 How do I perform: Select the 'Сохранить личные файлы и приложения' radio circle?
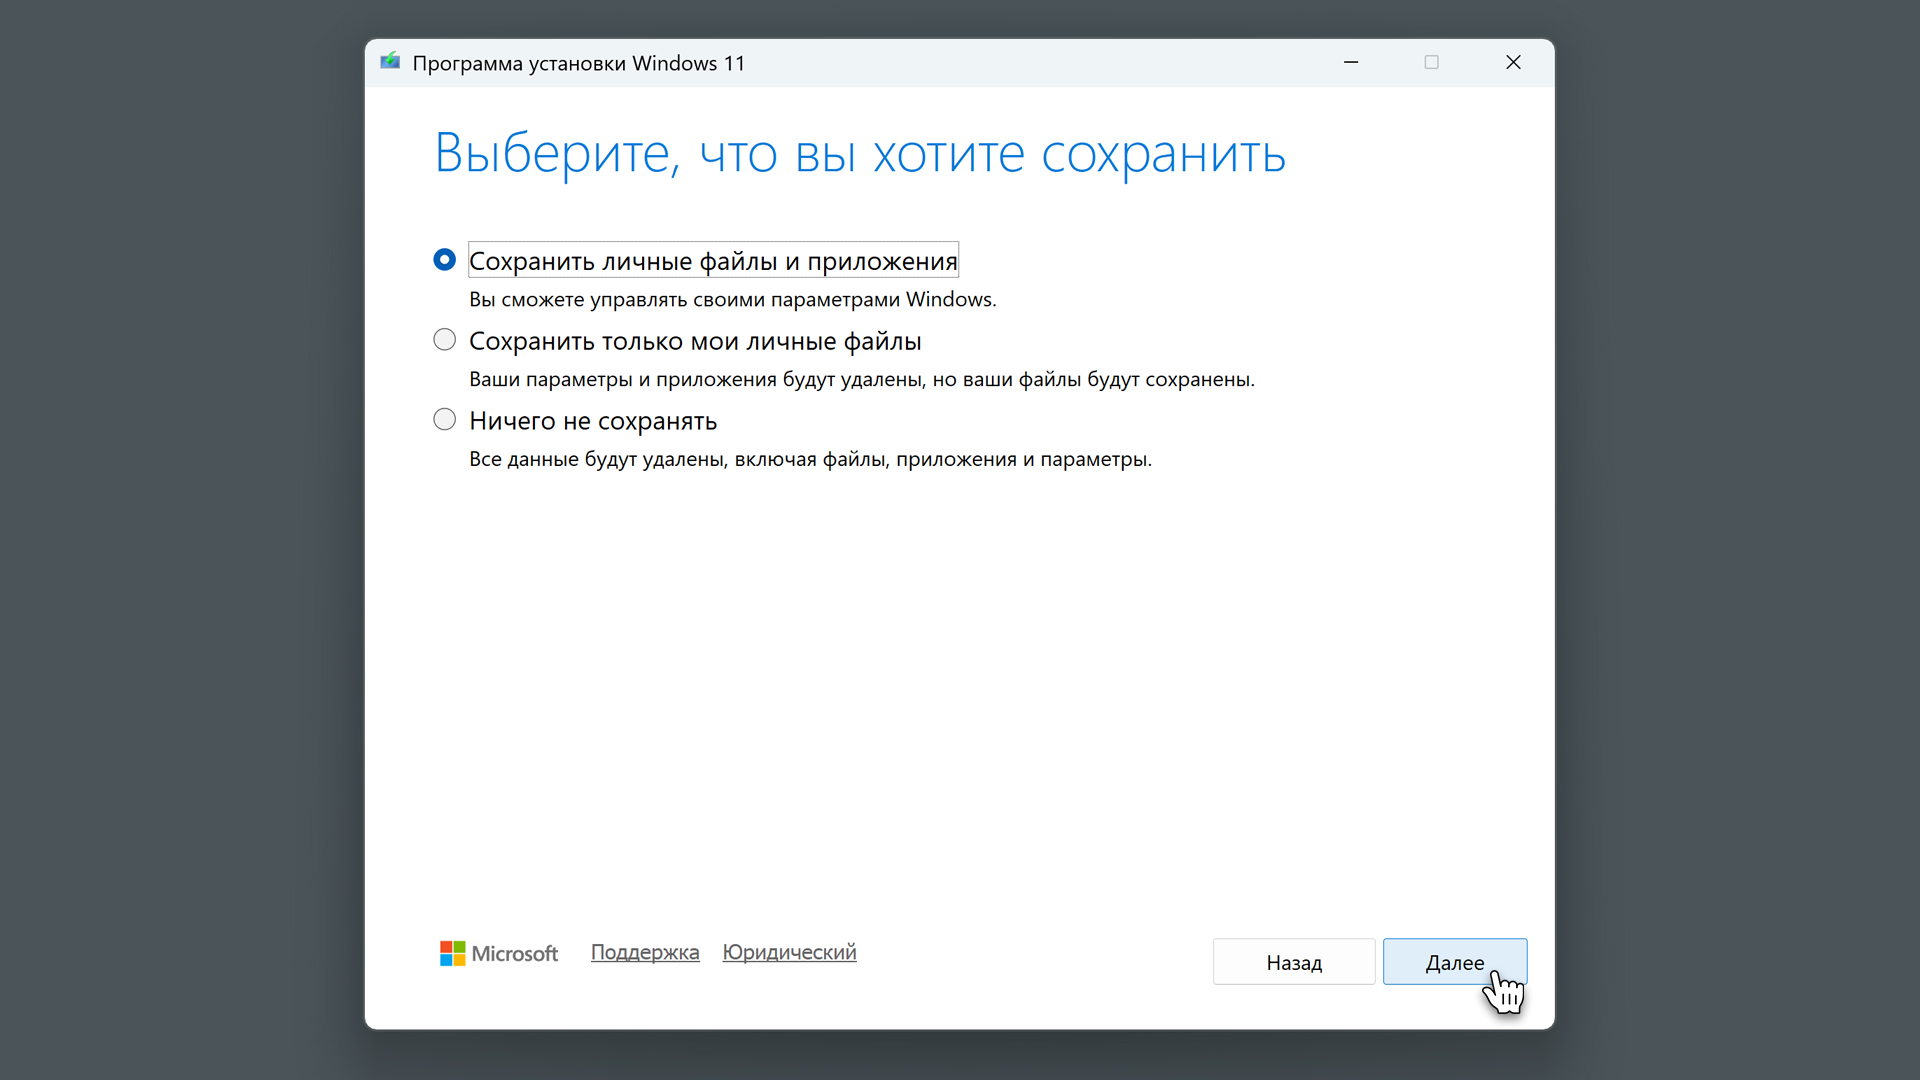[x=444, y=260]
